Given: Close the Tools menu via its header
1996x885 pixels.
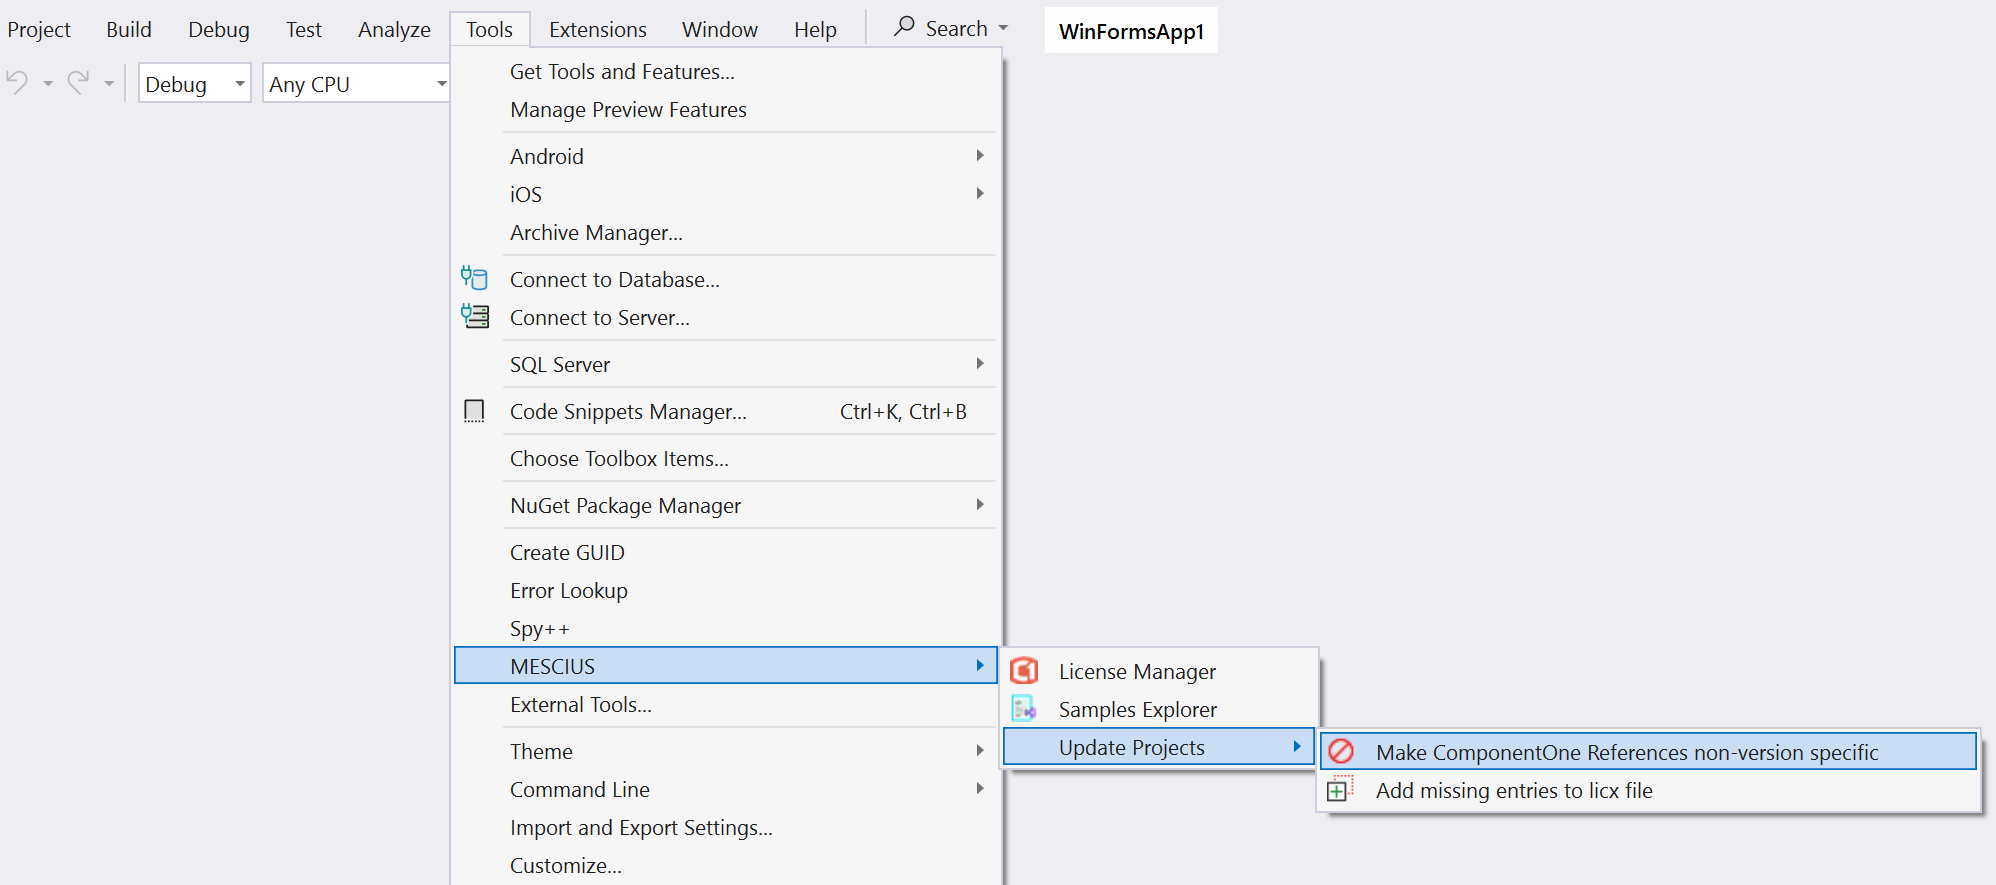Looking at the screenshot, I should click(489, 29).
